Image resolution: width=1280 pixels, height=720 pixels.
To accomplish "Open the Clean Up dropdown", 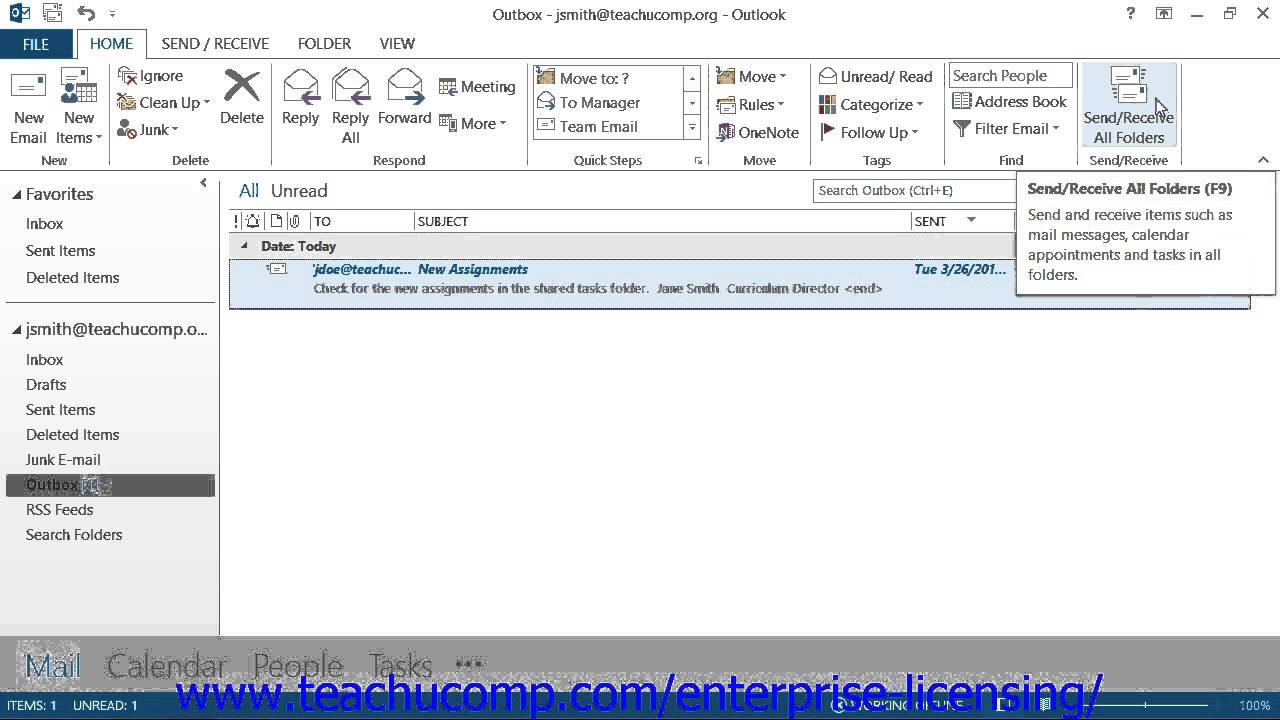I will point(164,102).
